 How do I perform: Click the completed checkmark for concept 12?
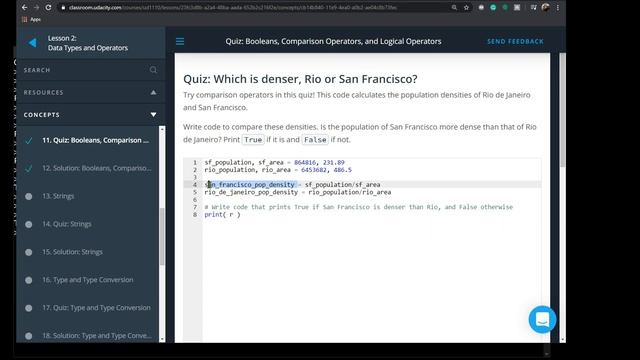[x=29, y=168]
